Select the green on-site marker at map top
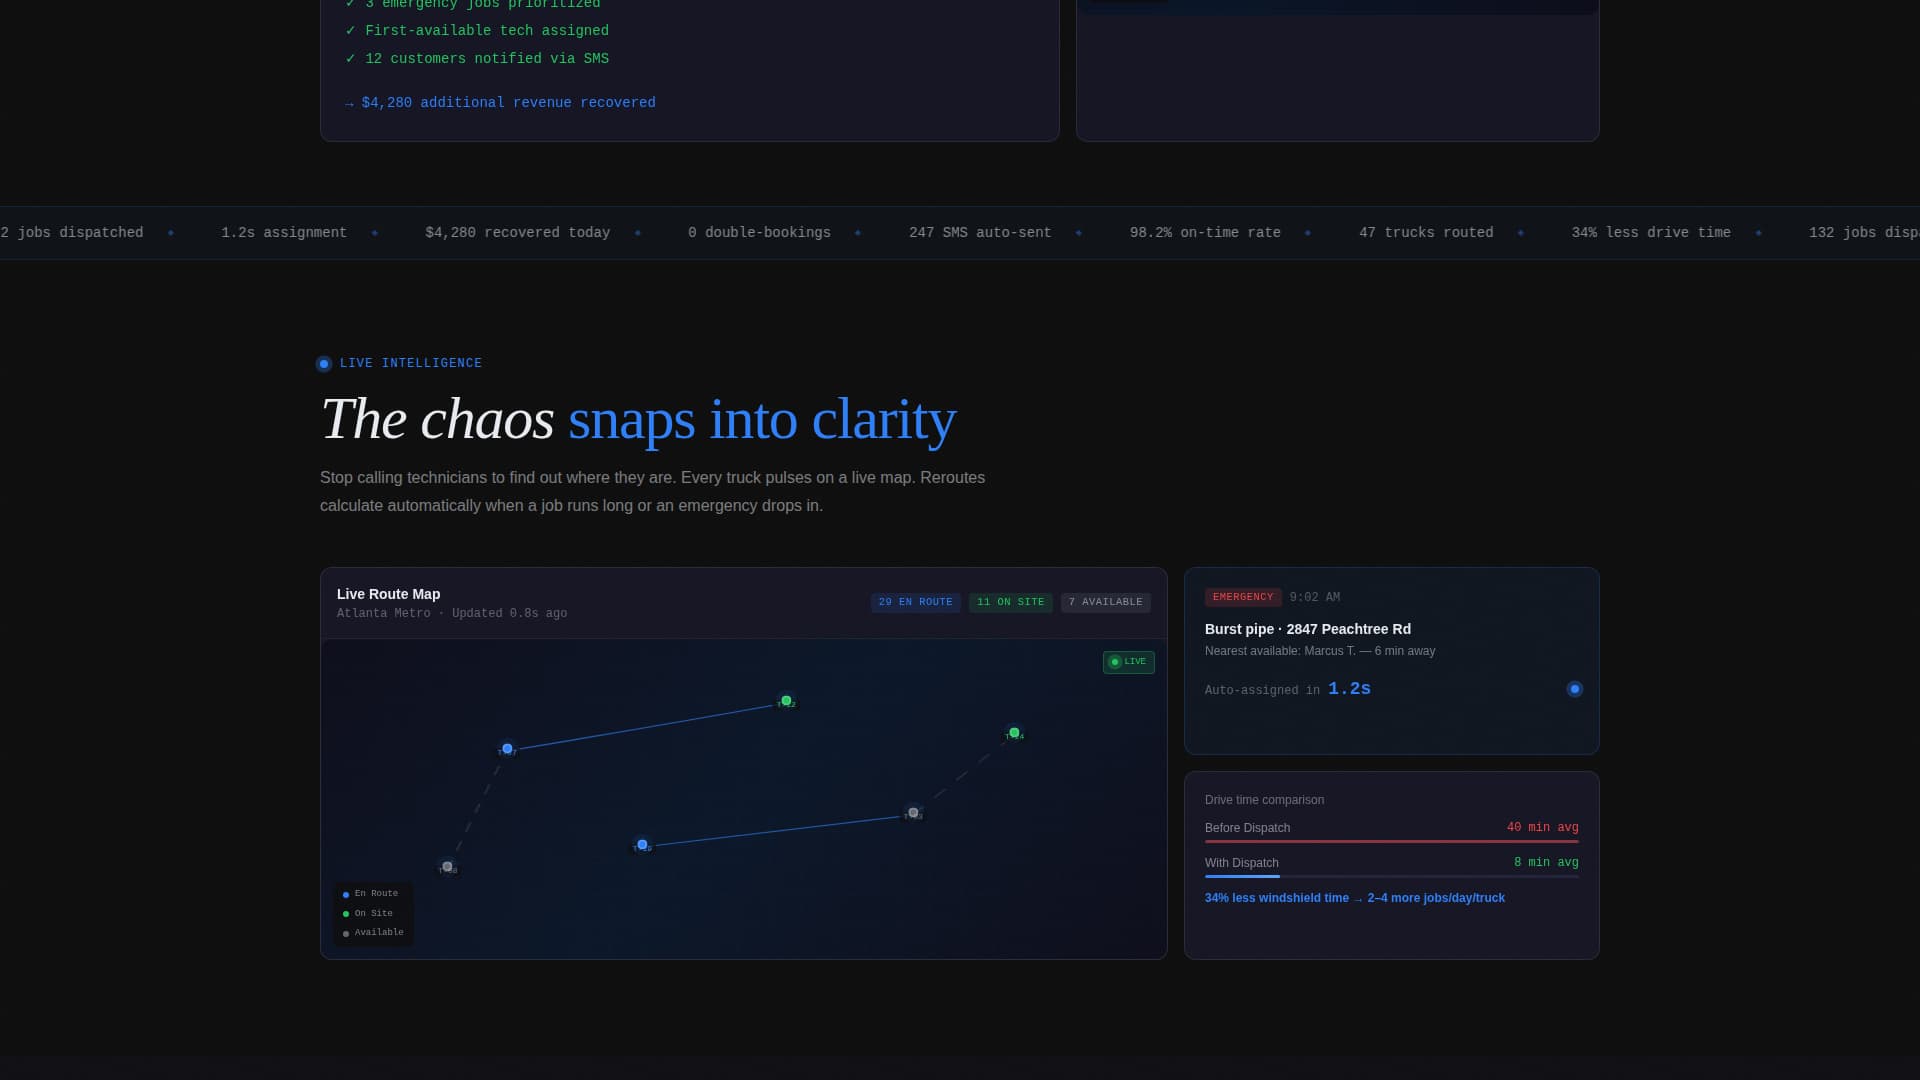This screenshot has height=1080, width=1920. (x=786, y=701)
